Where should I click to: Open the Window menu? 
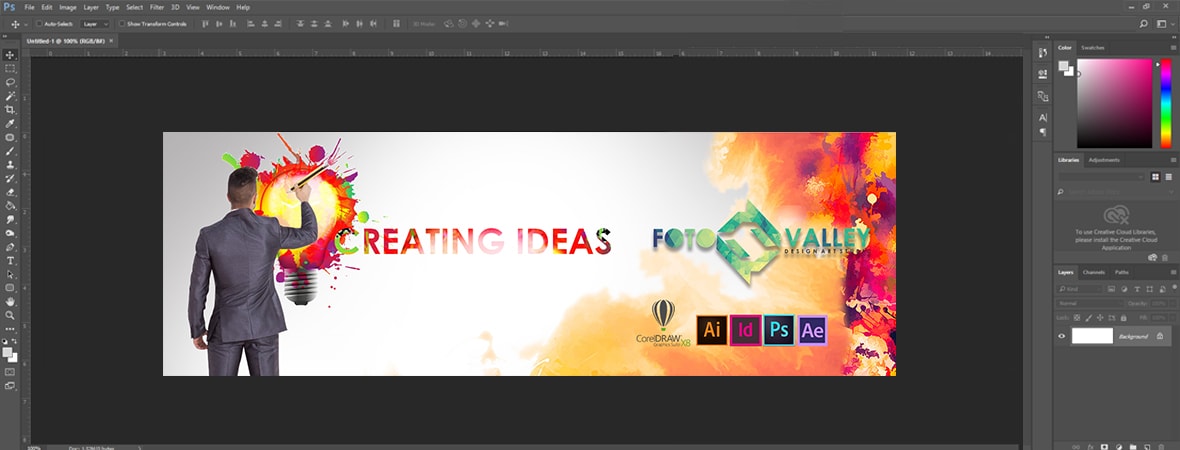217,7
